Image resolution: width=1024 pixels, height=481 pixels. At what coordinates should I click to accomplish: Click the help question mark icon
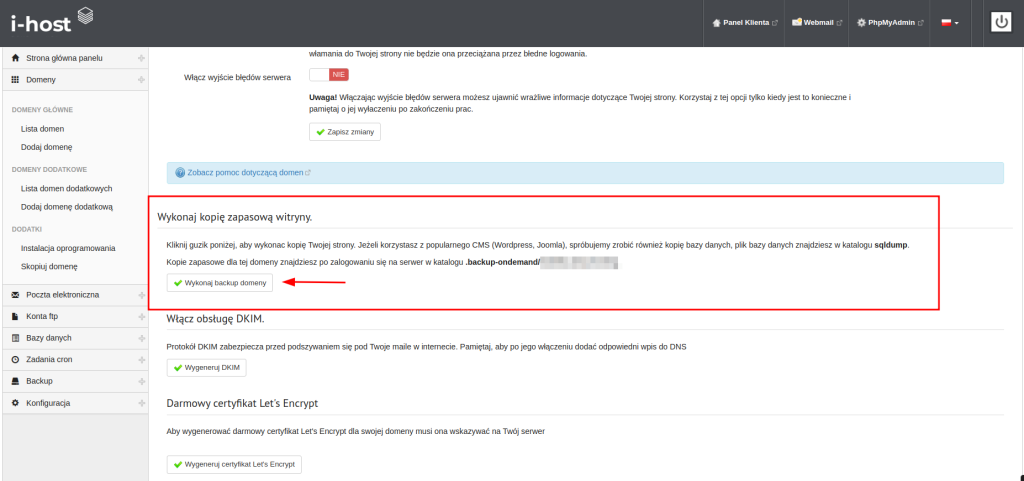180,172
